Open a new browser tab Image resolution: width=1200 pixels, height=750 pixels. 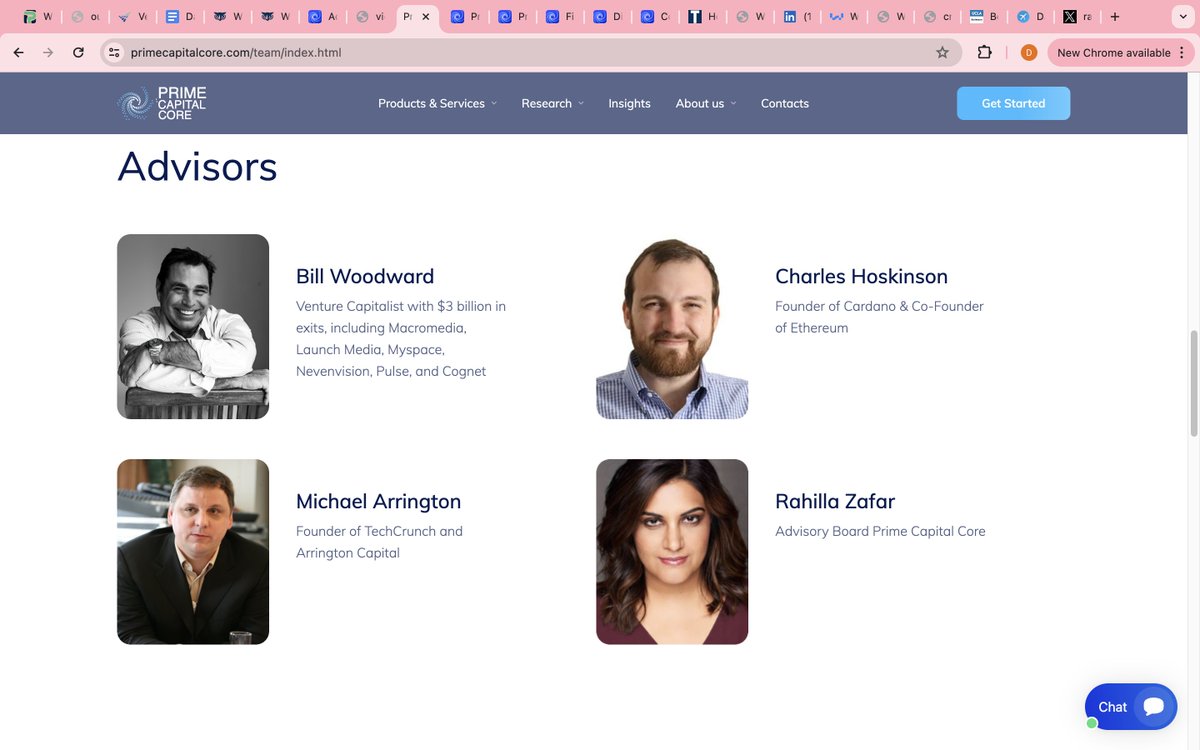click(x=1115, y=17)
